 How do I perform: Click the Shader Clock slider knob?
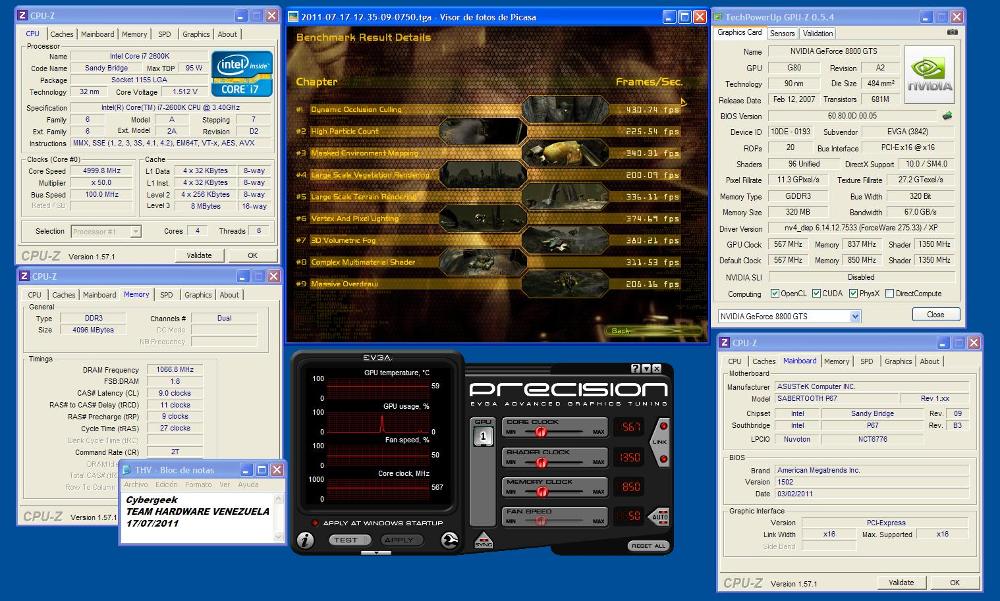(x=541, y=461)
